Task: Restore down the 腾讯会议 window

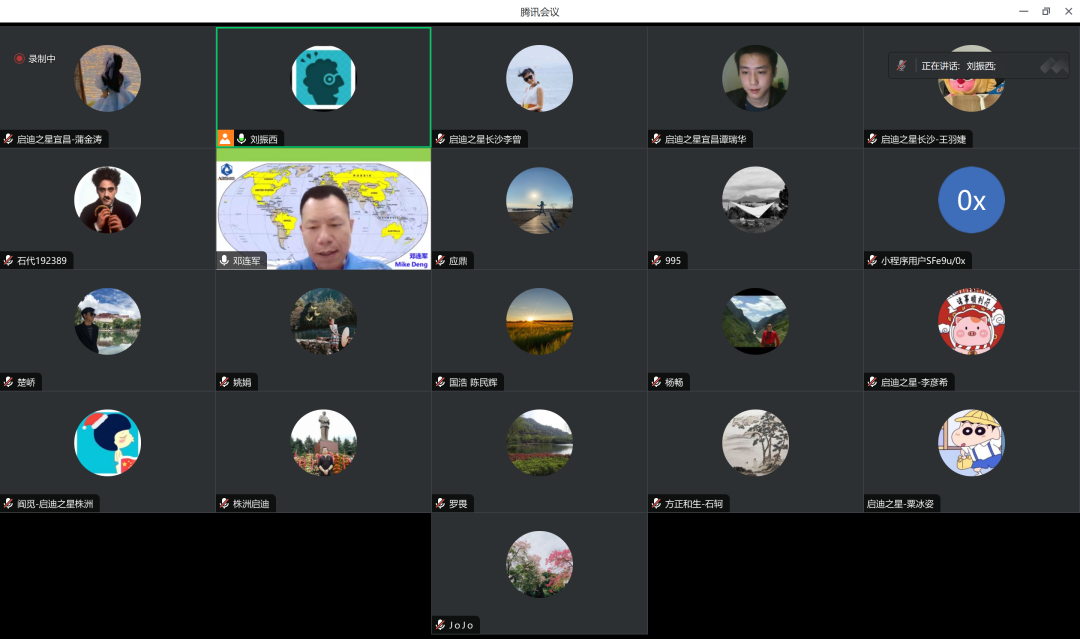Action: coord(1046,11)
